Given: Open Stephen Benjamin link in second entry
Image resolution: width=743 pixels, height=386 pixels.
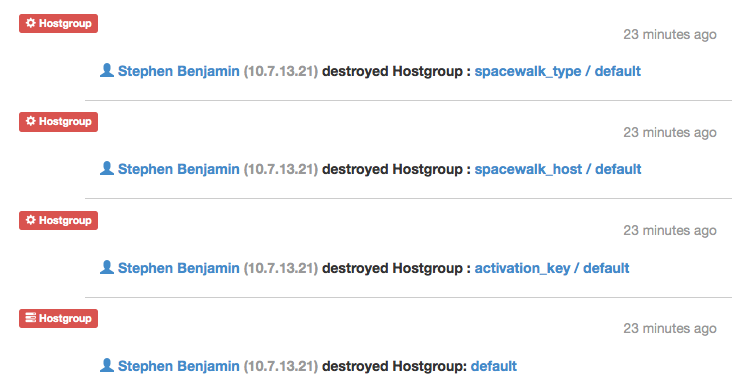Looking at the screenshot, I should coord(179,169).
